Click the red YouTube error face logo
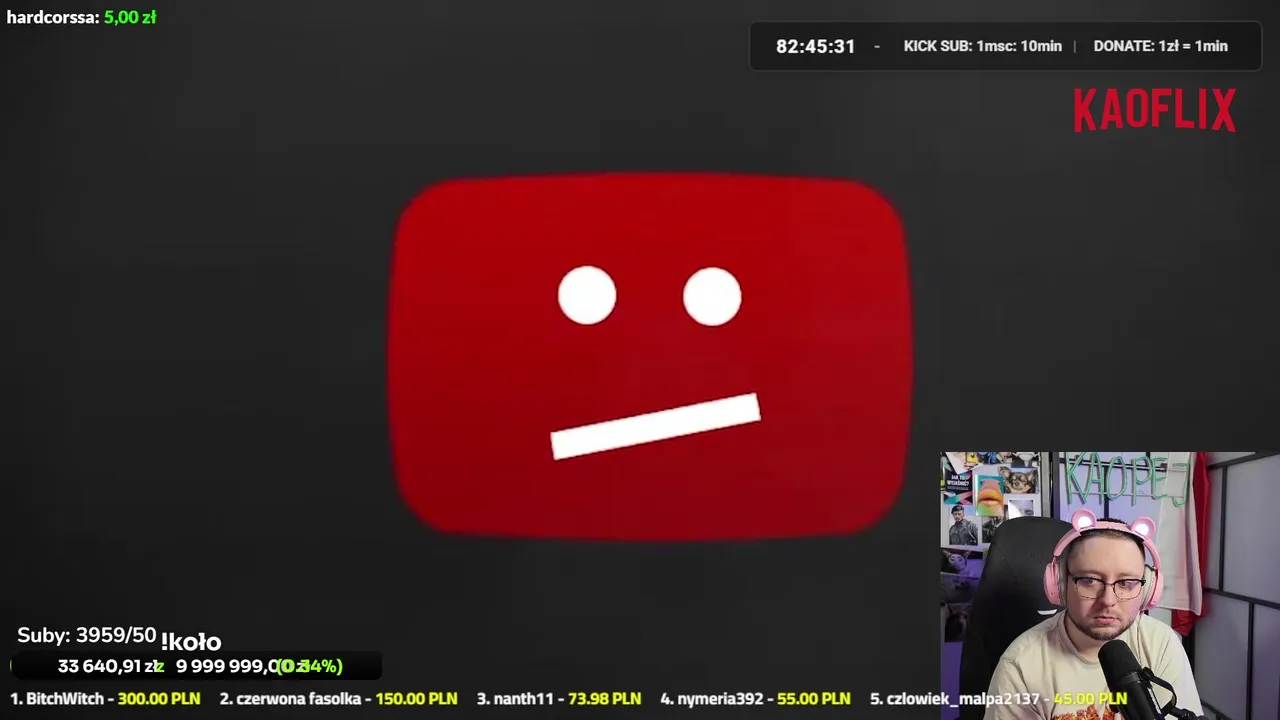1280x720 pixels. click(x=650, y=356)
